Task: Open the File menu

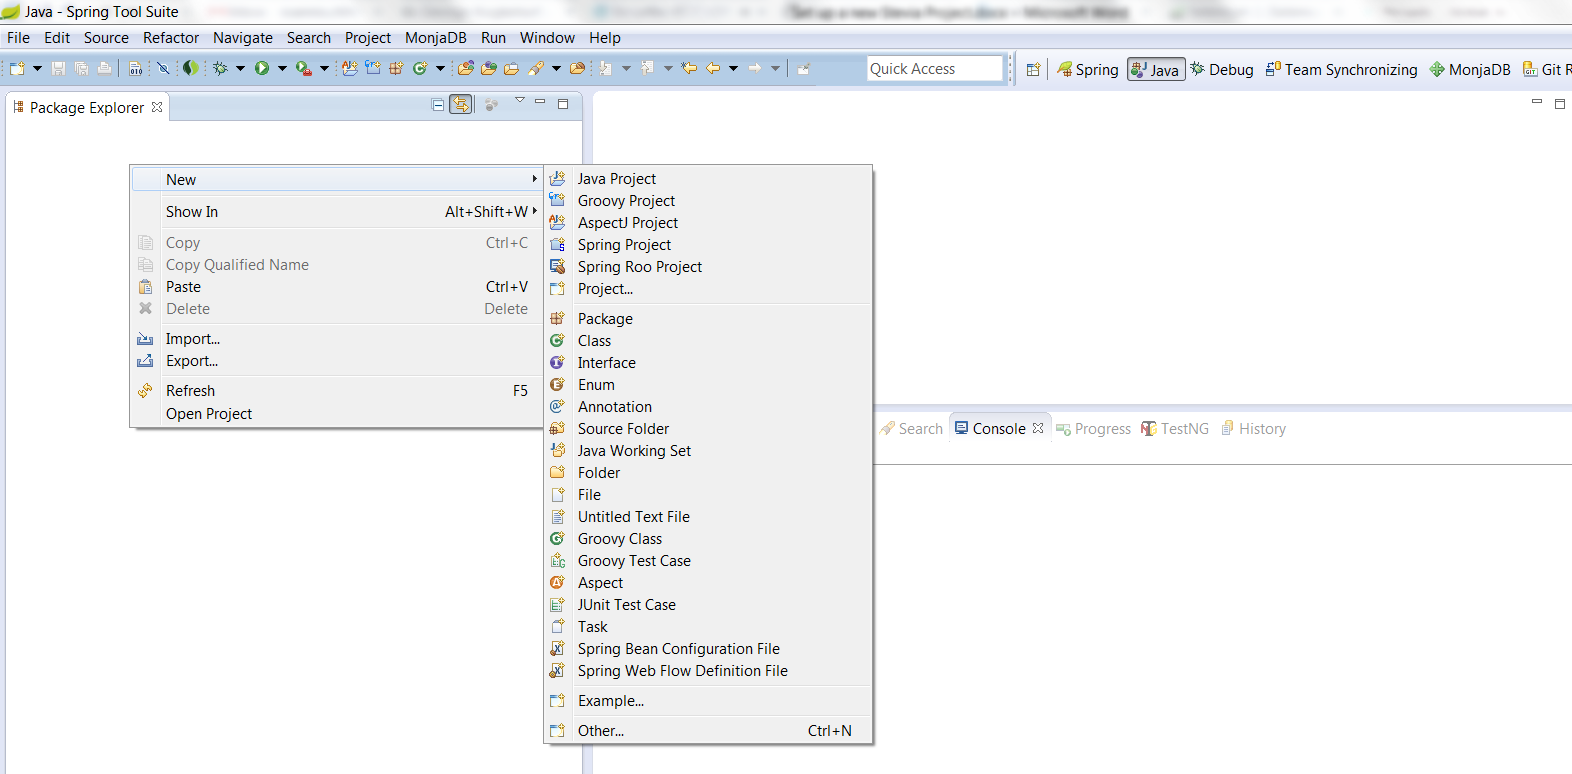Action: pos(18,37)
